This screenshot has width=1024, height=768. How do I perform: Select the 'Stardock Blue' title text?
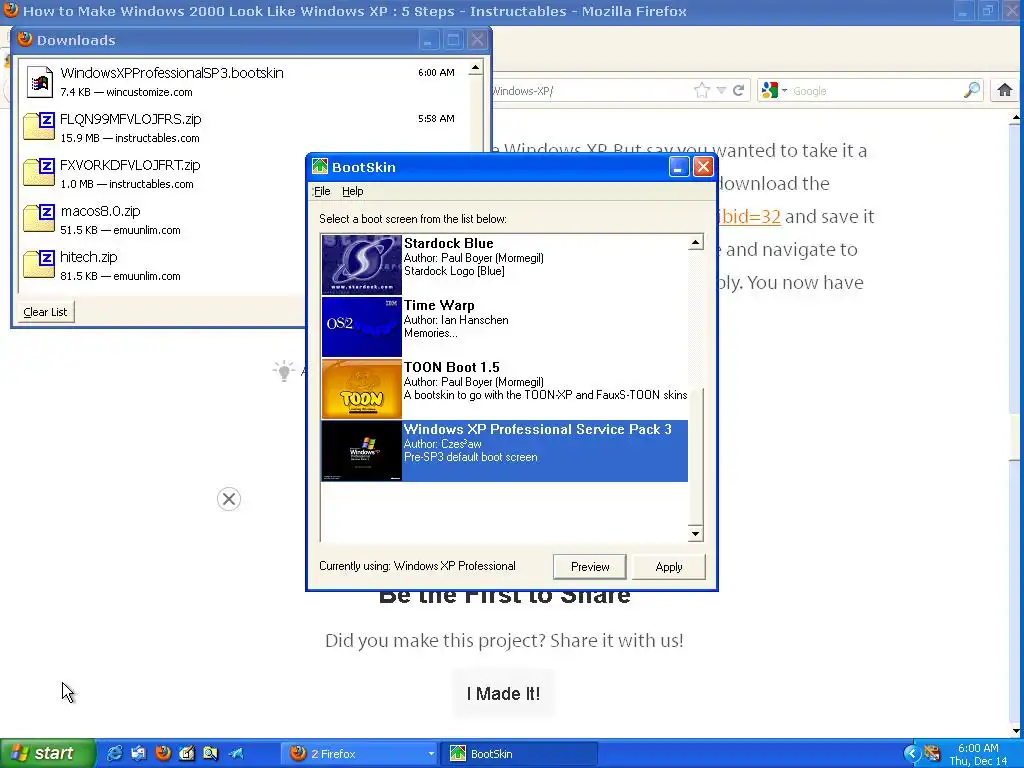[x=449, y=244]
